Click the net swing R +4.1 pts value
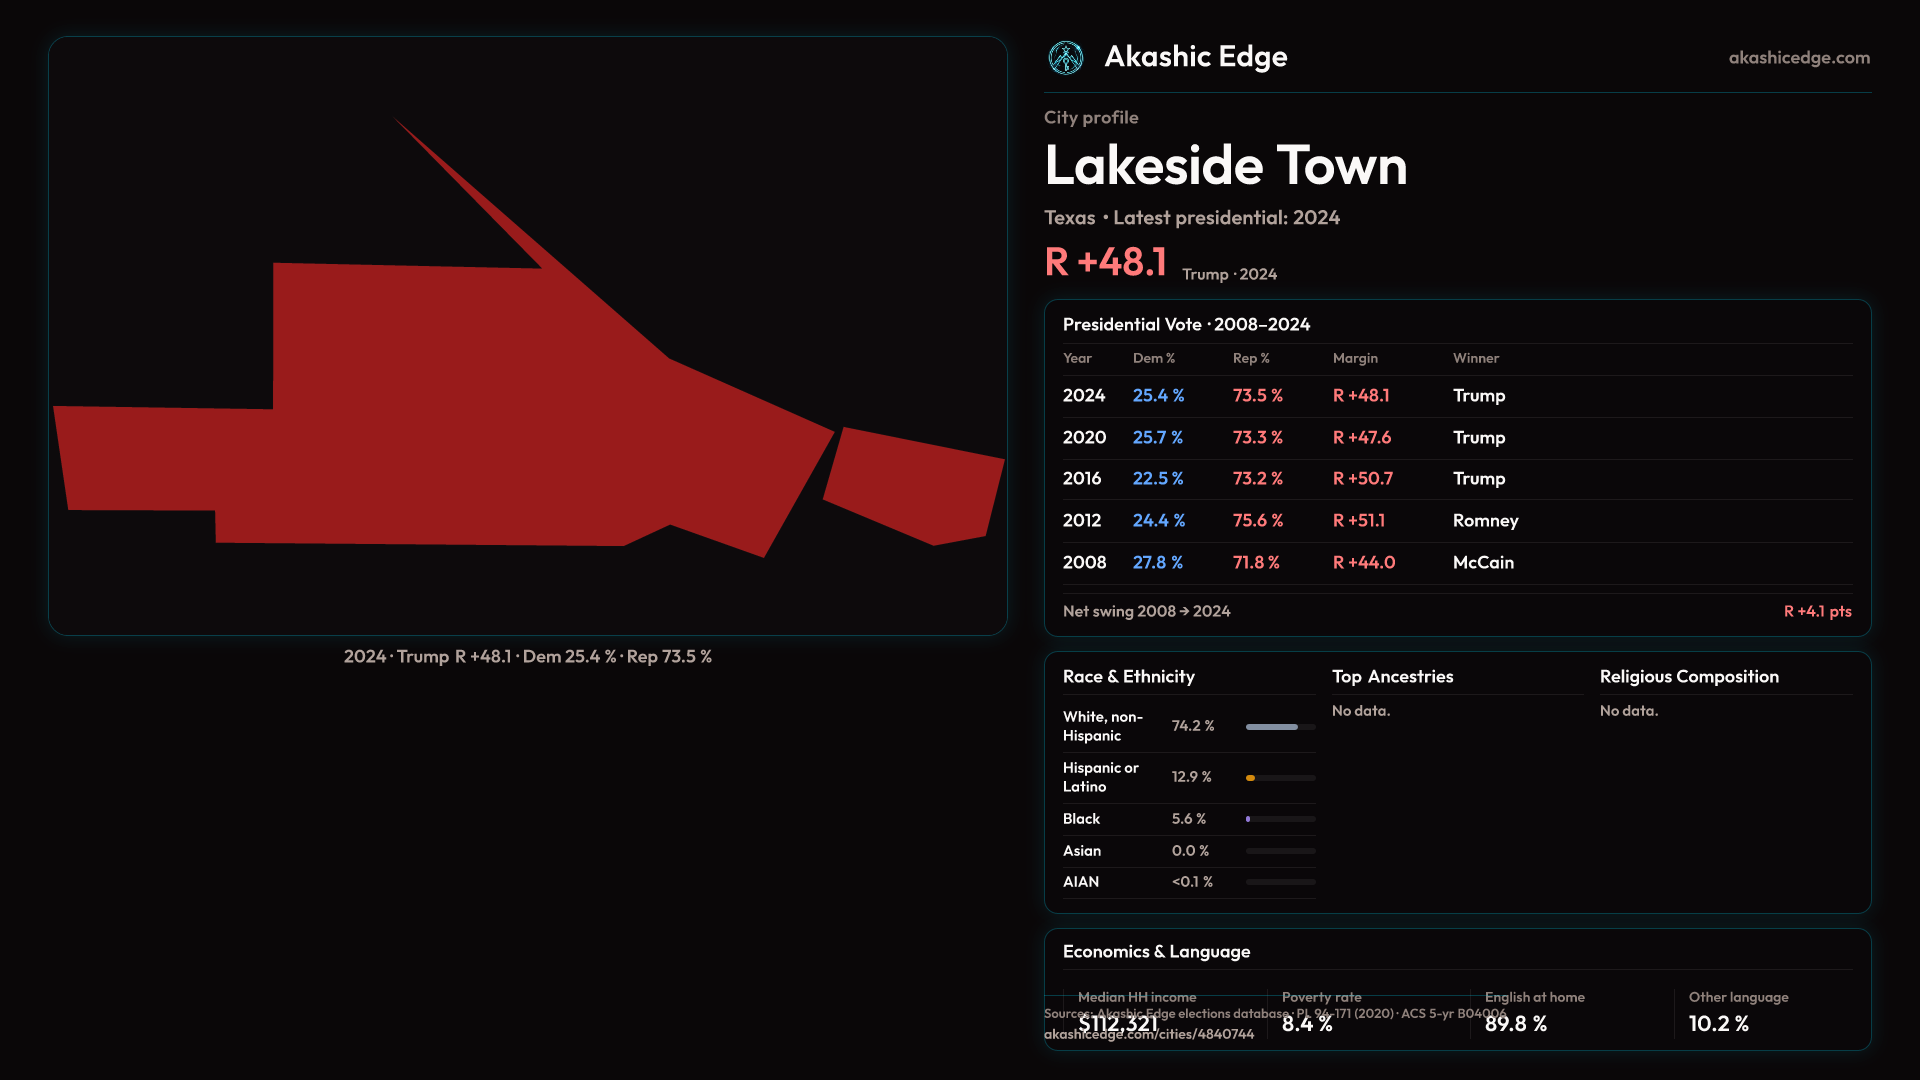1920x1080 pixels. click(x=1817, y=612)
